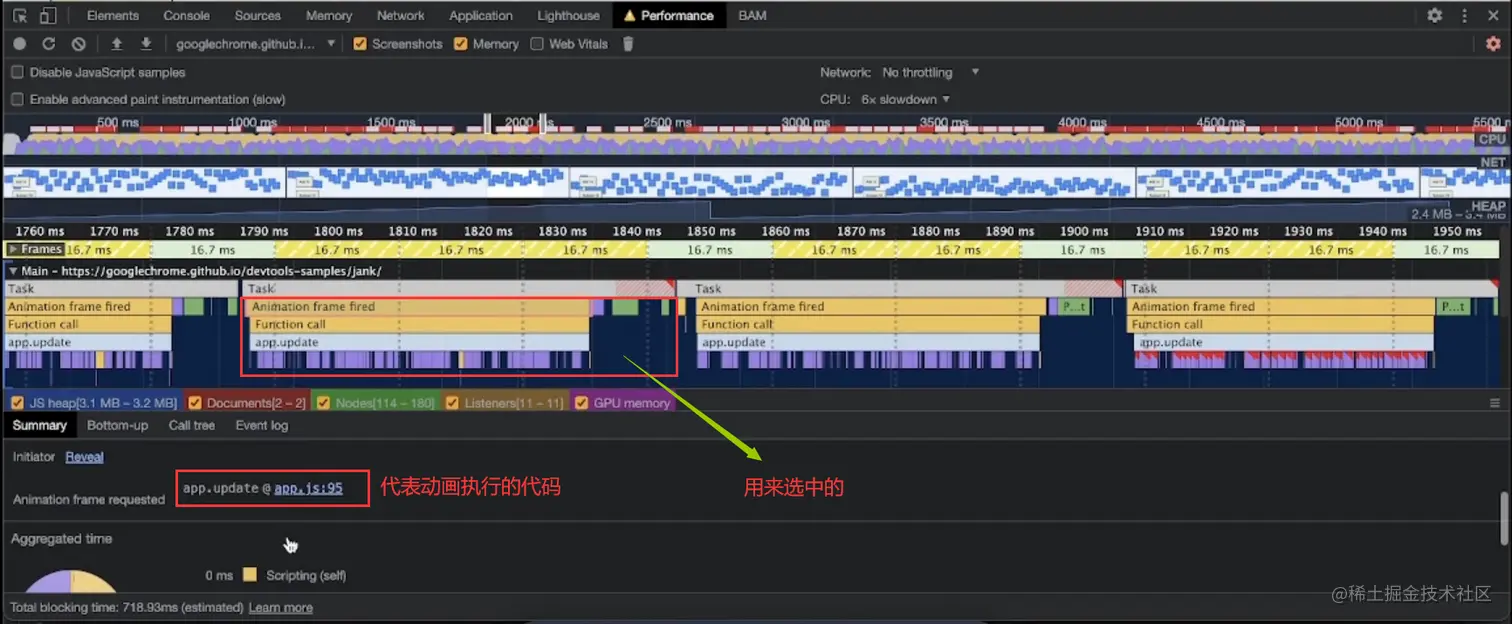Open the googlechrome.github.i... profile selector dropdown
This screenshot has width=1512, height=624.
[x=256, y=44]
